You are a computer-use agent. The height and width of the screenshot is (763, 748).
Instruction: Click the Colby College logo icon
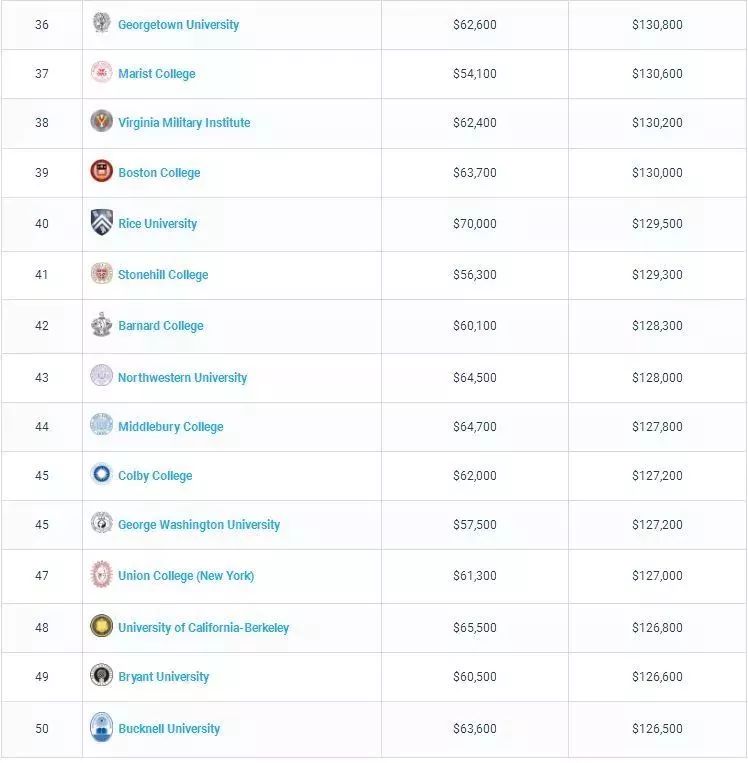pyautogui.click(x=101, y=474)
